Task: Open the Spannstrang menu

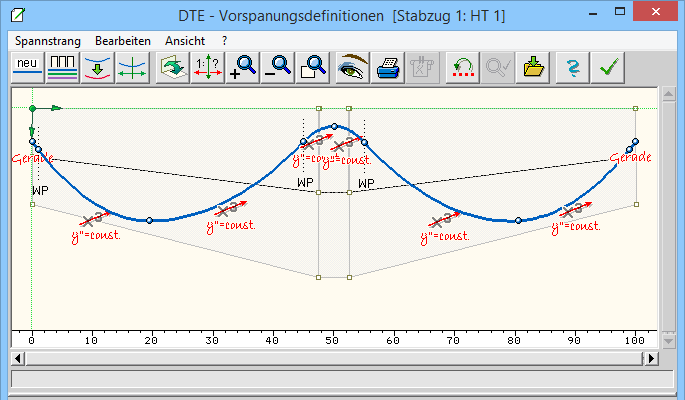Action: (x=47, y=40)
